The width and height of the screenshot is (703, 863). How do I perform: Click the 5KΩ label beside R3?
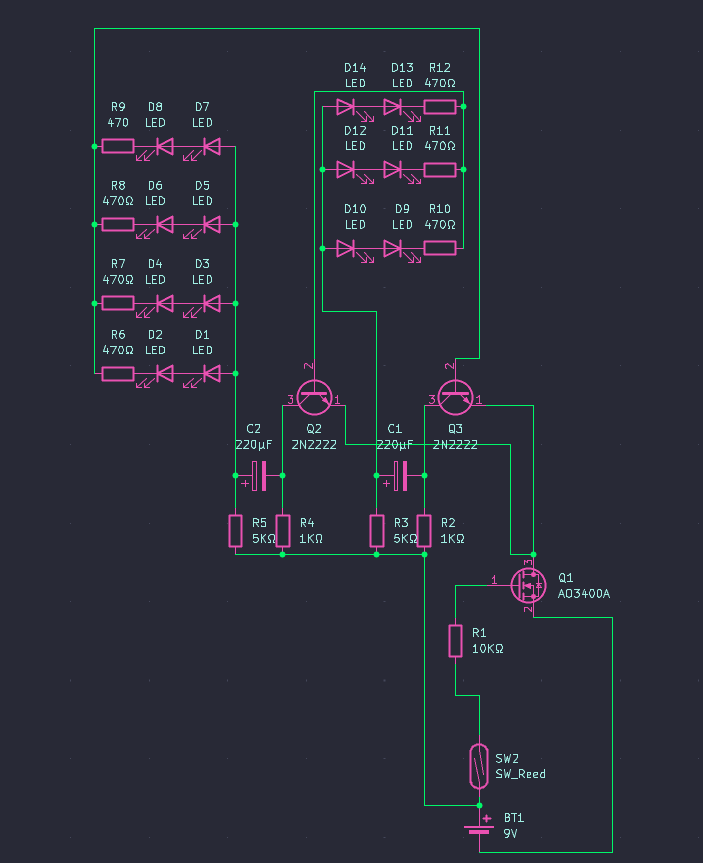(x=405, y=539)
